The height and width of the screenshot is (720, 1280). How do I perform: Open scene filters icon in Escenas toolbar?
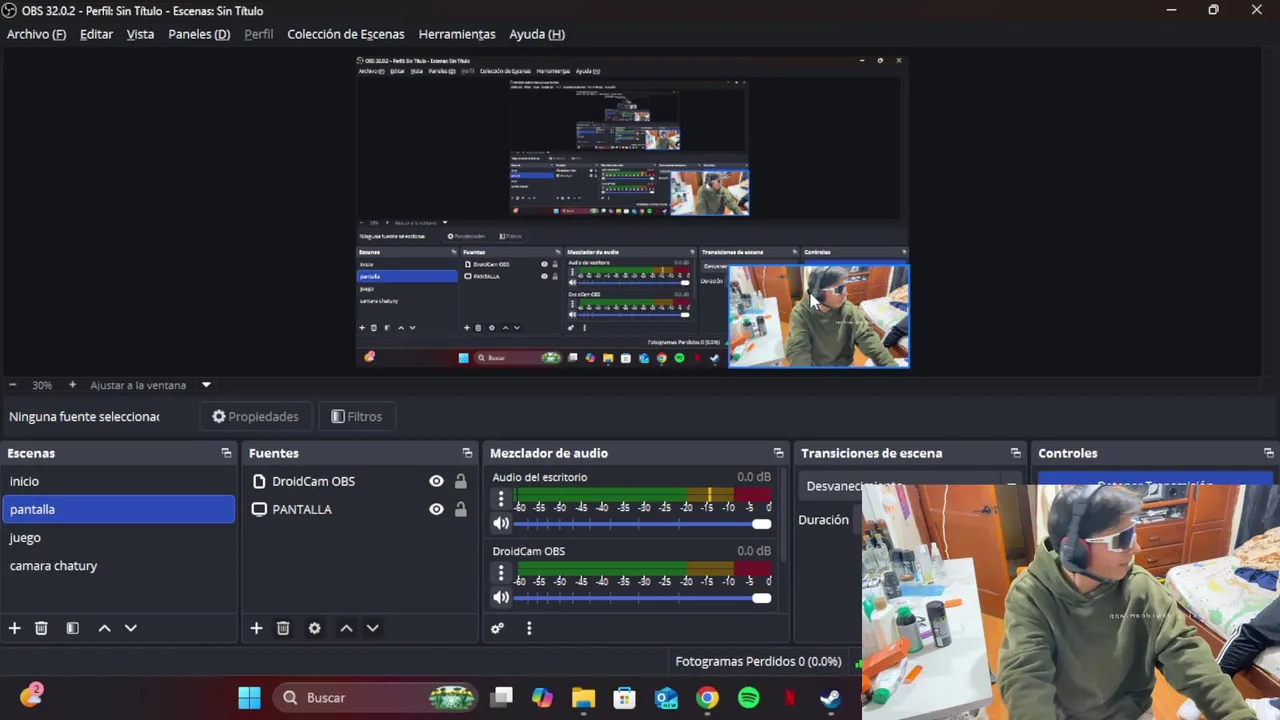click(72, 628)
